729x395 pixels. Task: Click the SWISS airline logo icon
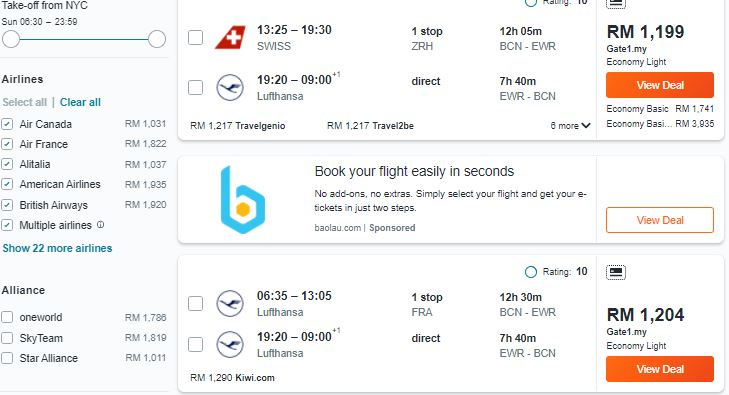pyautogui.click(x=230, y=37)
